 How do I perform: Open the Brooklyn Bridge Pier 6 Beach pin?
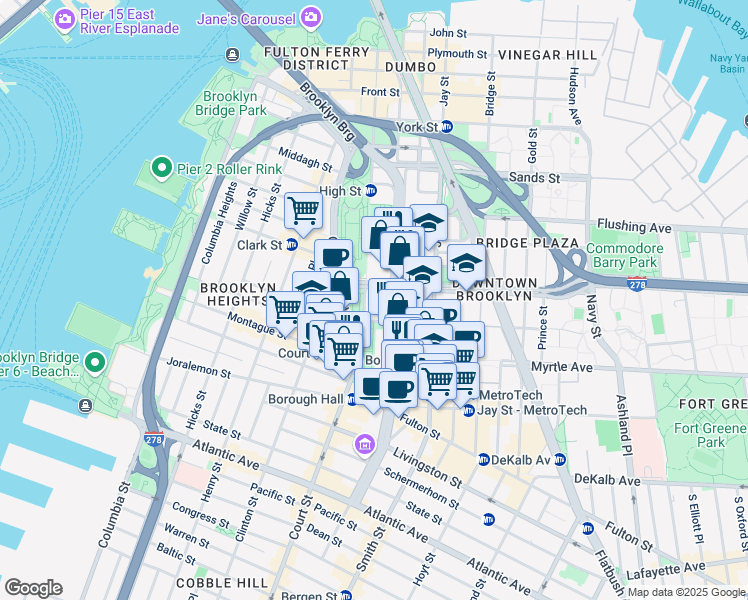pos(95,363)
